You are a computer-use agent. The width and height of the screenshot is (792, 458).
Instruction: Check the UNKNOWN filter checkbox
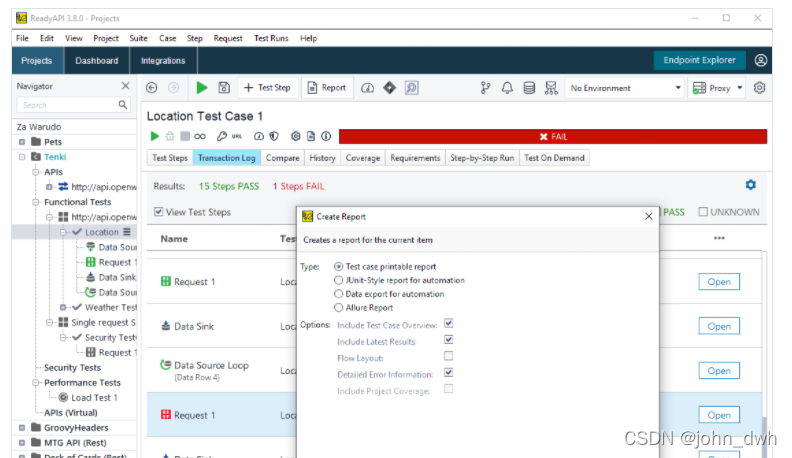click(x=703, y=212)
